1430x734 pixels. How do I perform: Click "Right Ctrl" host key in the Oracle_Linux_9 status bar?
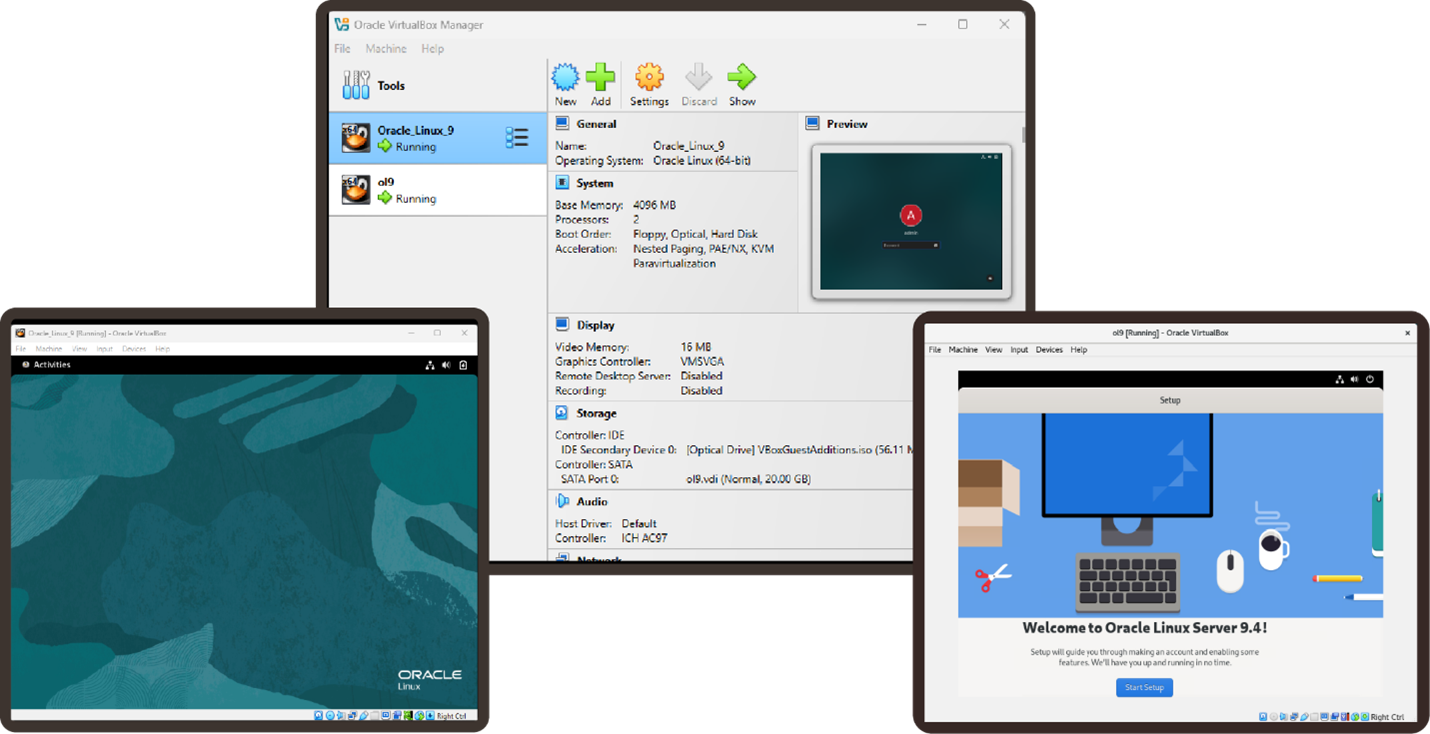pyautogui.click(x=452, y=716)
